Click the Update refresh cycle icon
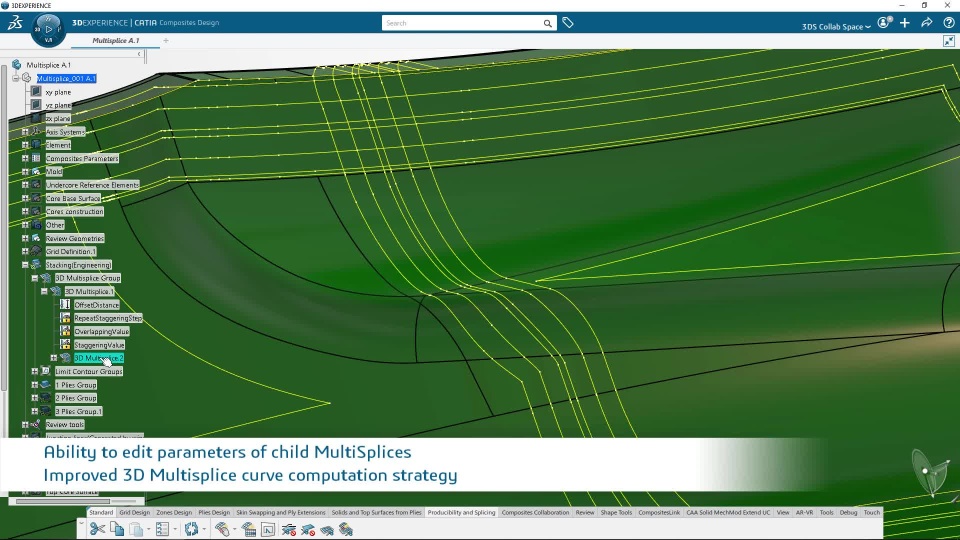The width and height of the screenshot is (960, 540). pos(192,529)
